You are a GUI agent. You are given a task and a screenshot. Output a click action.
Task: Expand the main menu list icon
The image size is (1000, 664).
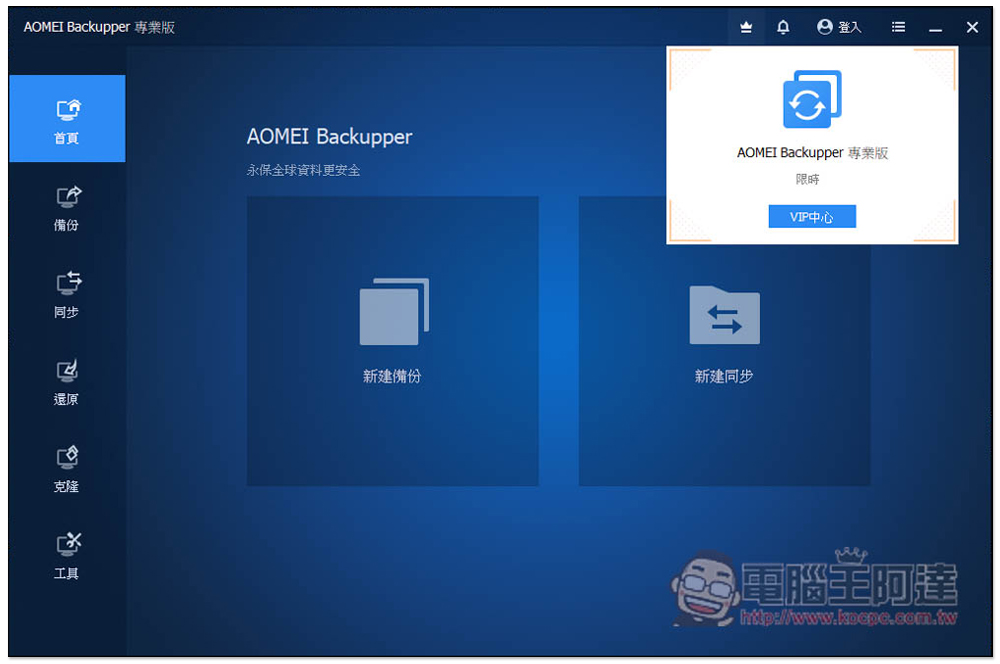[898, 28]
